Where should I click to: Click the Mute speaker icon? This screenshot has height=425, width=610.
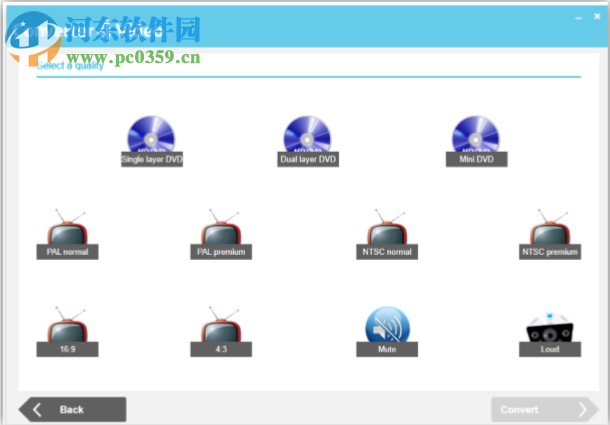pos(387,325)
